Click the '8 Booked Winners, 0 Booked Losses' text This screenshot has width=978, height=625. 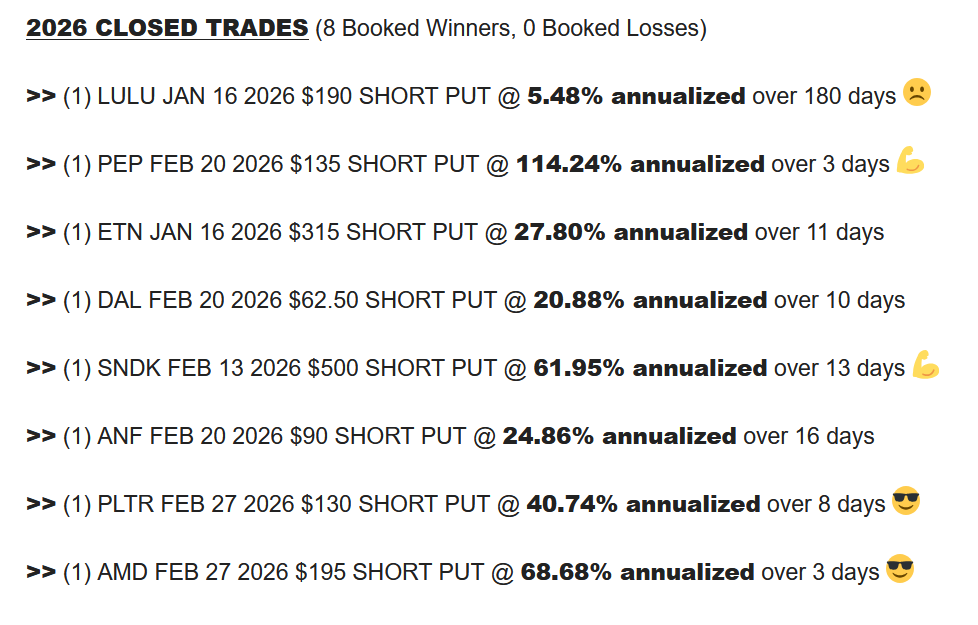click(x=510, y=29)
